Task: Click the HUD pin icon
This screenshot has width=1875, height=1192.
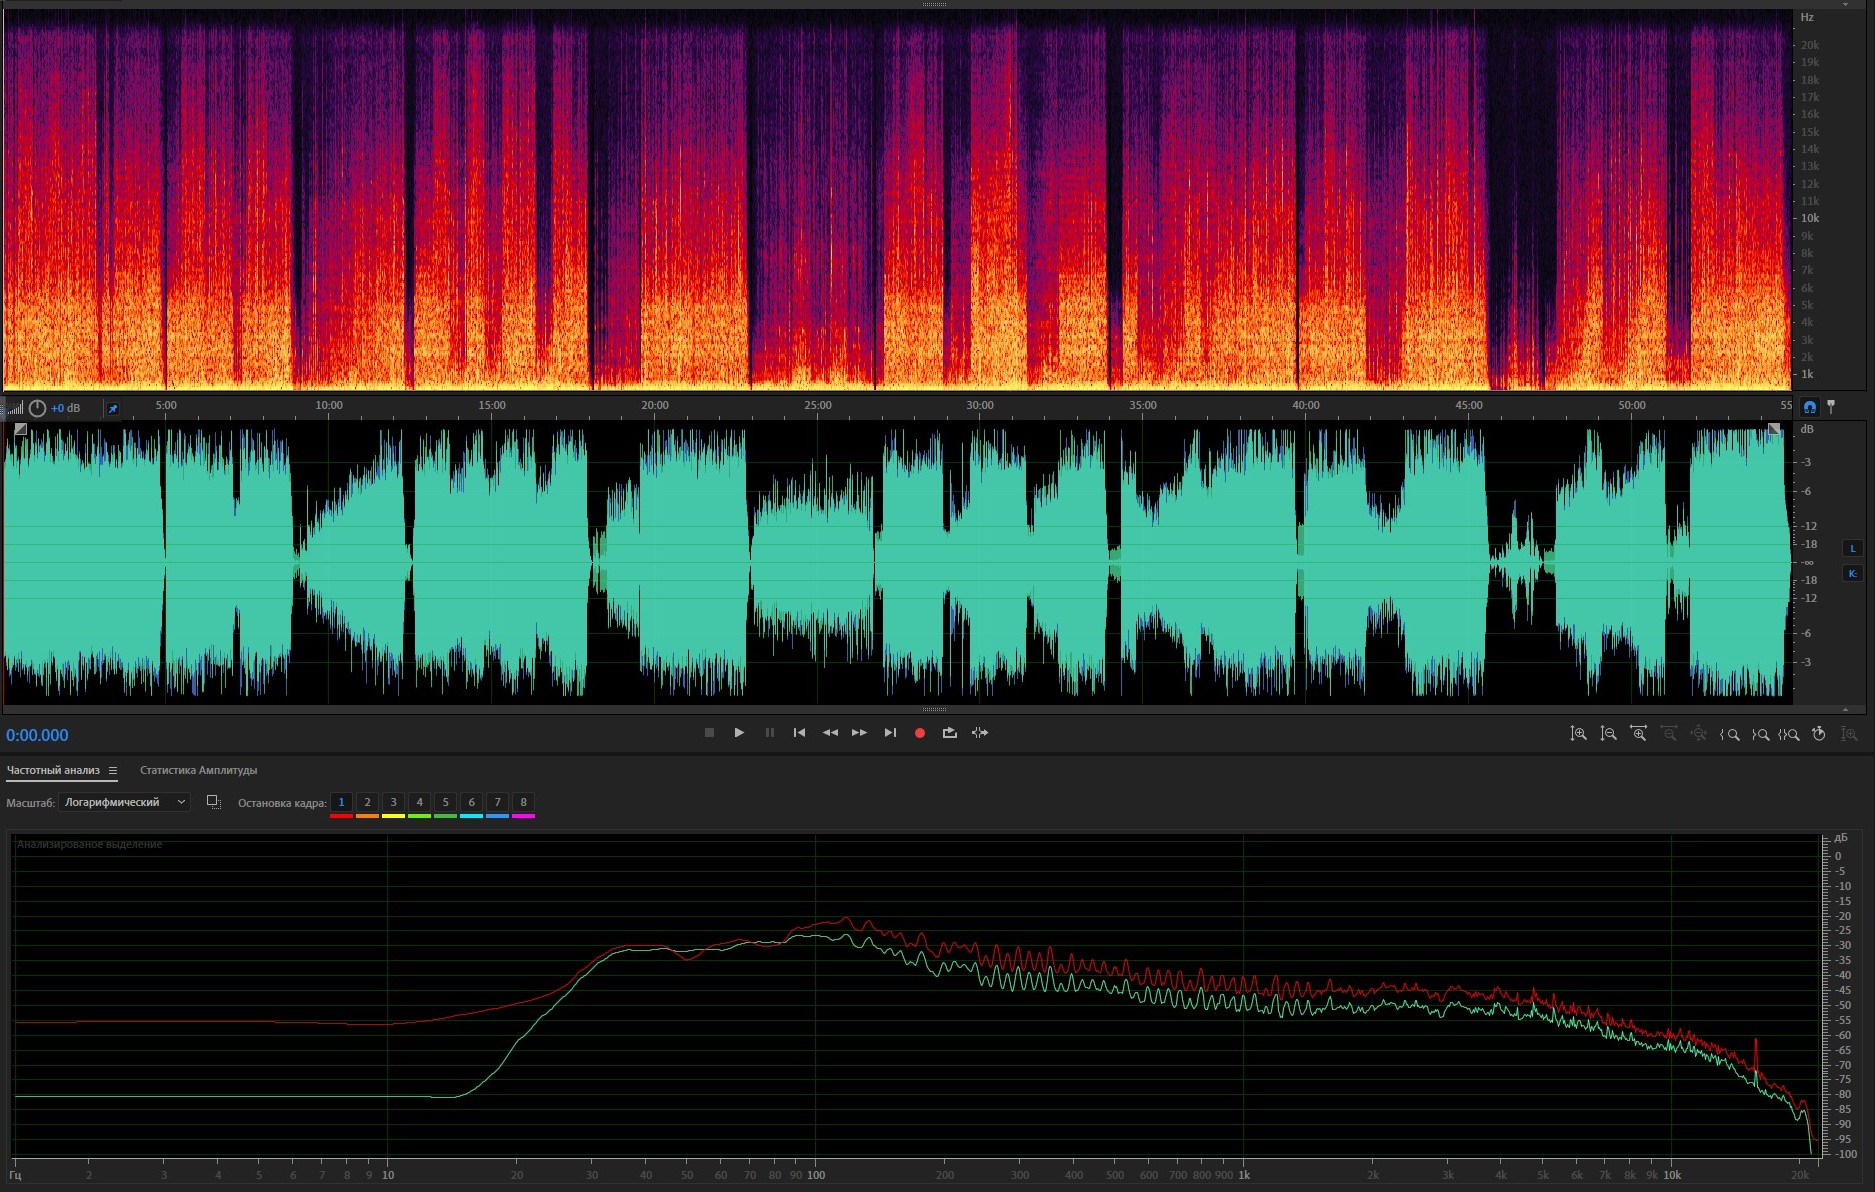Action: tap(113, 408)
